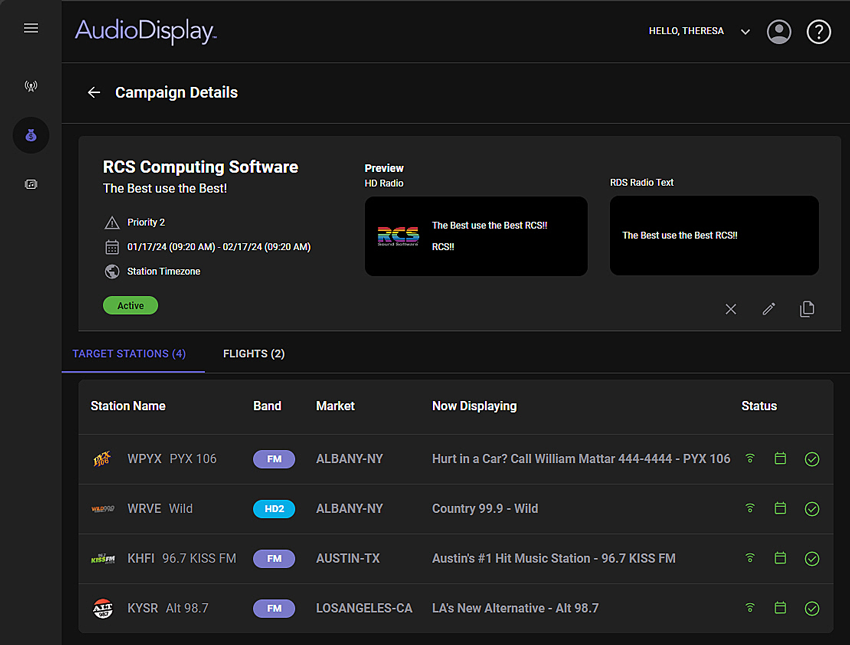Select the KYSR station name

coord(143,609)
